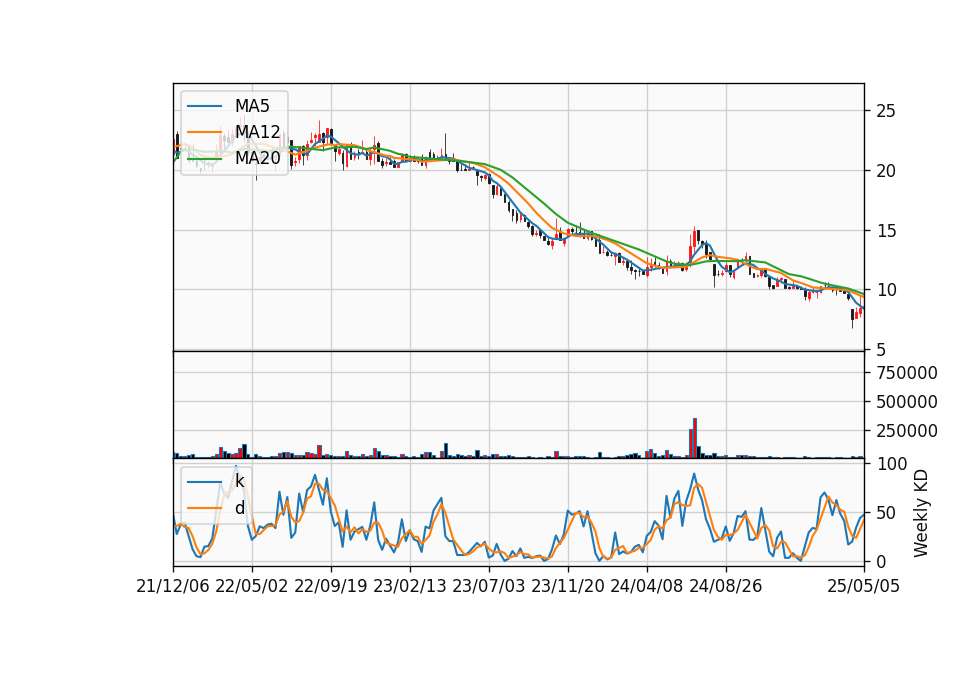Click the 24/04/08 date tick label
This screenshot has height=690, width=960.
pyautogui.click(x=647, y=586)
